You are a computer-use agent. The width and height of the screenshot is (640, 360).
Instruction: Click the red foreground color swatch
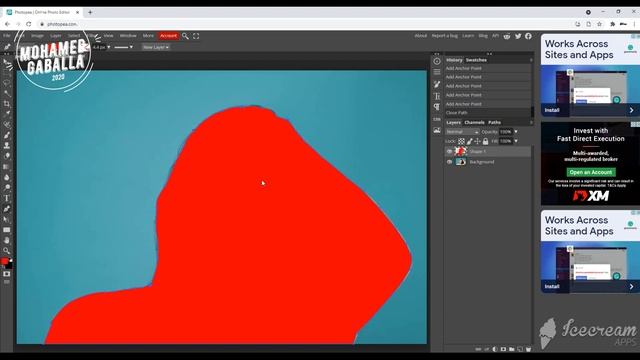click(4, 261)
